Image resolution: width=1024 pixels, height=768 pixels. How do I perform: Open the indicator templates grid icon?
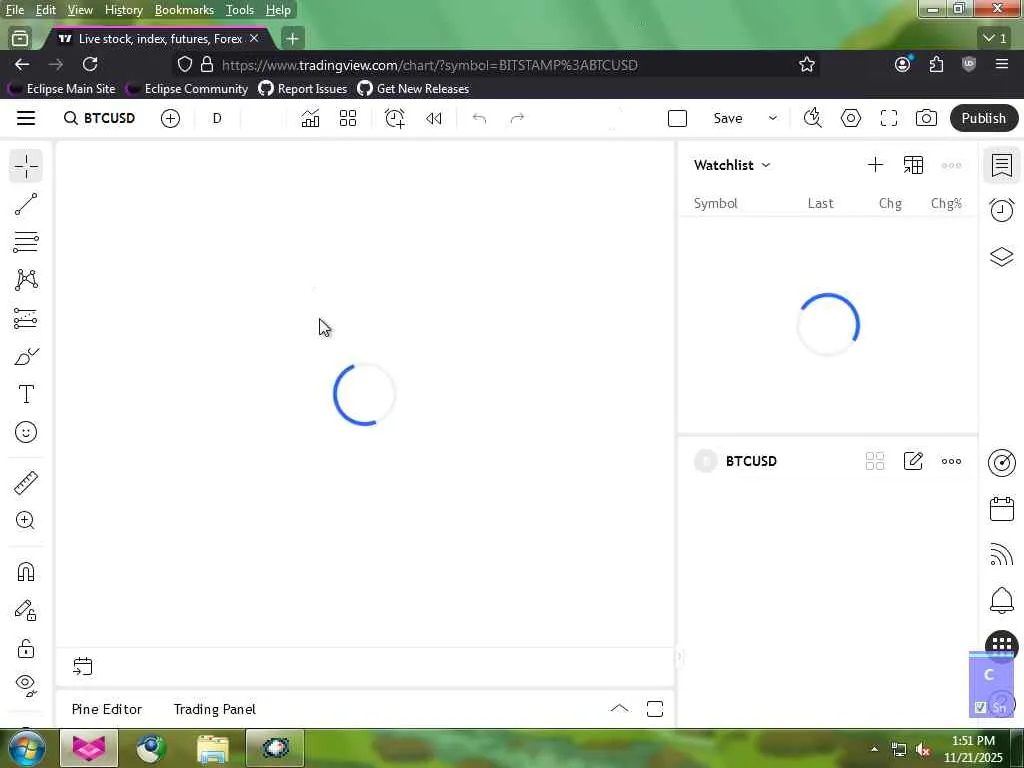(x=348, y=118)
